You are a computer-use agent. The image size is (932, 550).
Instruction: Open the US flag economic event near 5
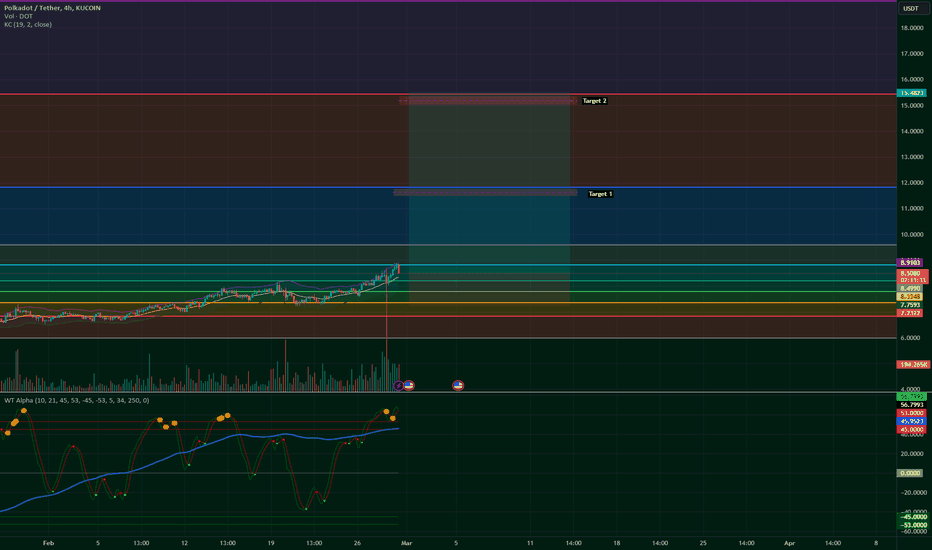pos(458,386)
